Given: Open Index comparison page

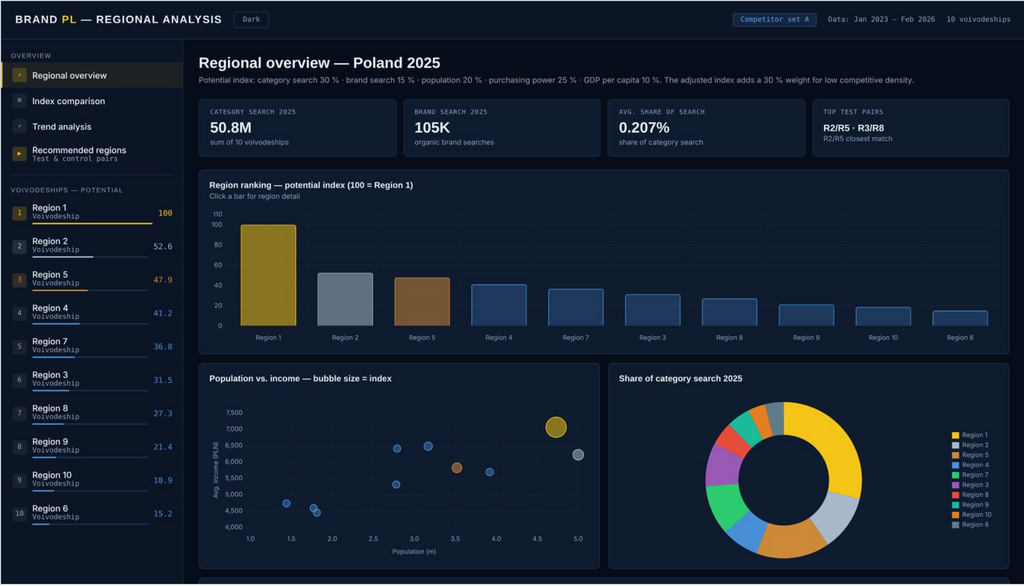Looking at the screenshot, I should click(x=92, y=101).
